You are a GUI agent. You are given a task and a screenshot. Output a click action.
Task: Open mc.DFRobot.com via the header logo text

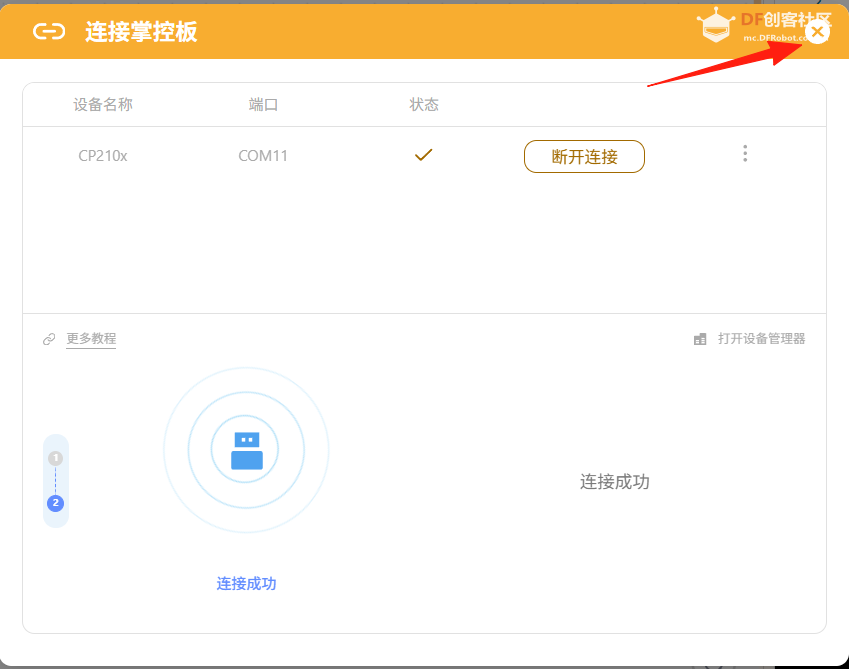click(775, 36)
